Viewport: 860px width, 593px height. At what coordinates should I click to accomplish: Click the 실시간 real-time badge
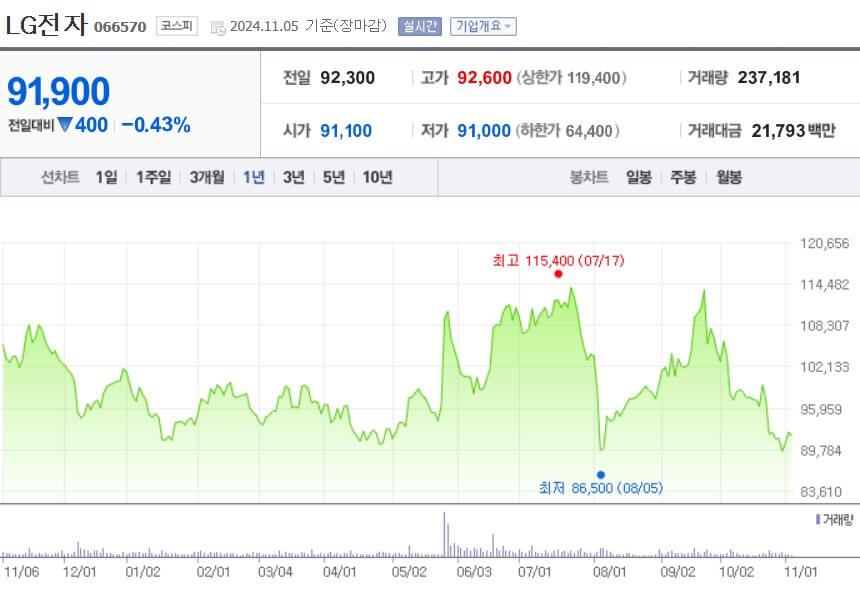tap(420, 26)
